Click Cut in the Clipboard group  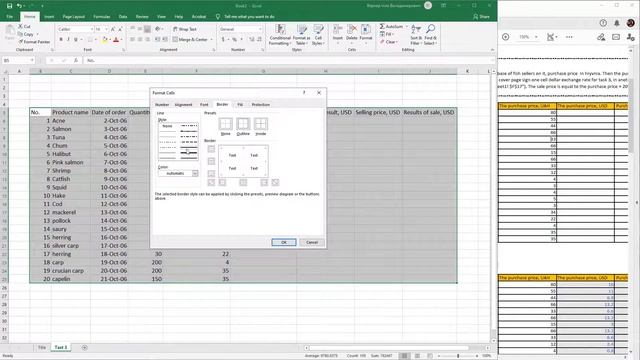tap(24, 26)
